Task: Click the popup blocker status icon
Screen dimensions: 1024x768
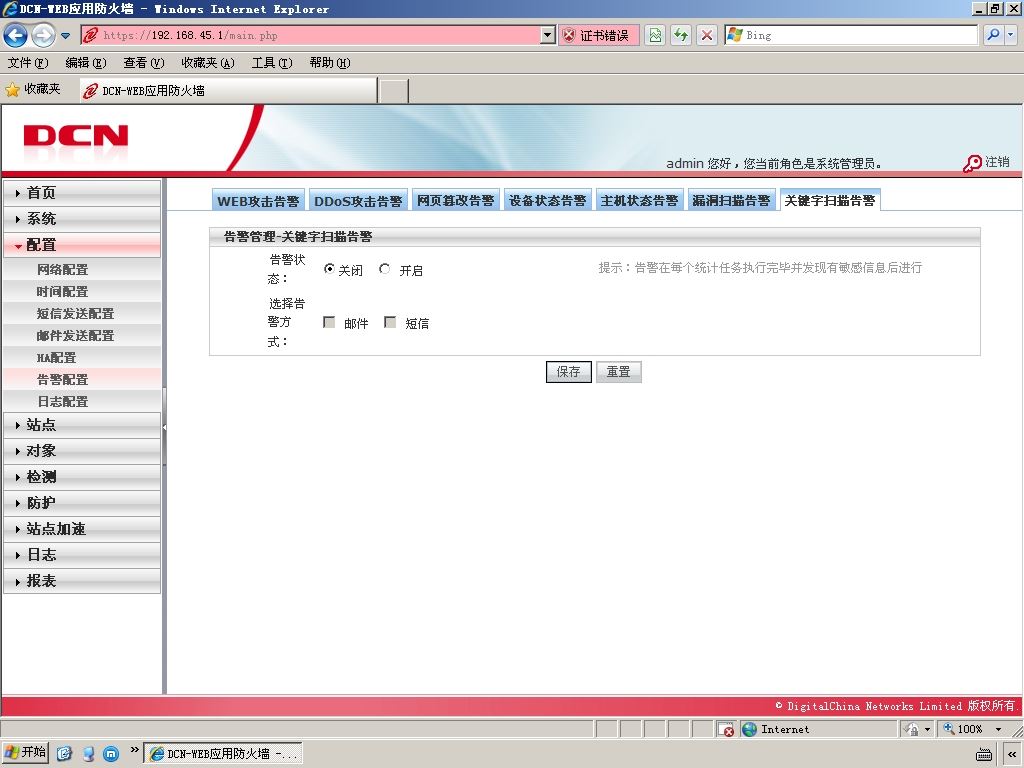Action: [725, 729]
